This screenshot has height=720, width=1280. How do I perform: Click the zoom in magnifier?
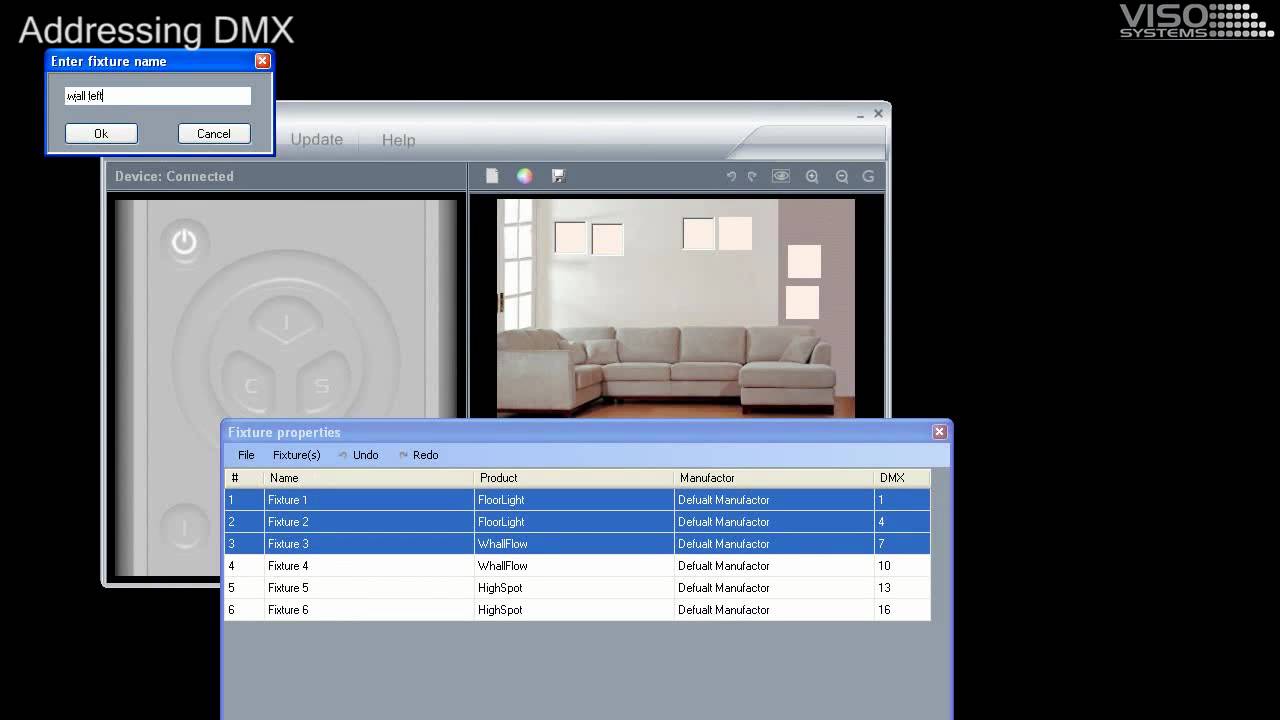tap(812, 176)
